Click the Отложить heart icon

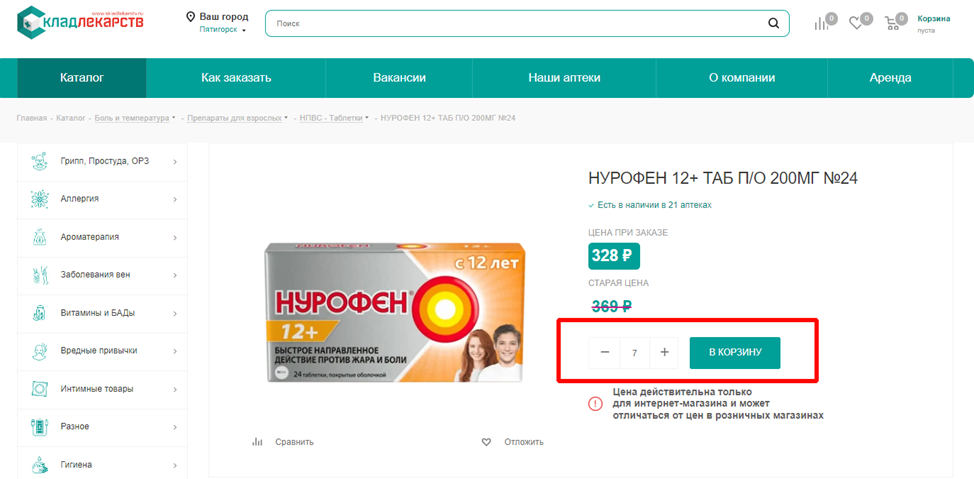pyautogui.click(x=486, y=442)
